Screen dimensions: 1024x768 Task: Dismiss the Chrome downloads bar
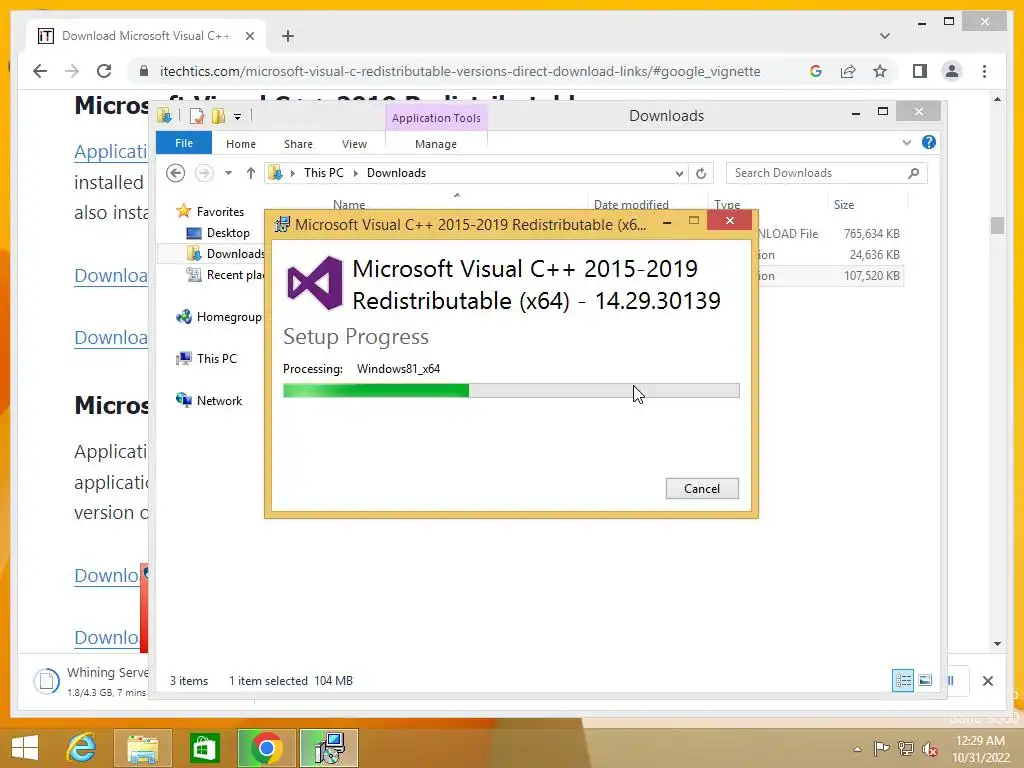click(x=988, y=681)
